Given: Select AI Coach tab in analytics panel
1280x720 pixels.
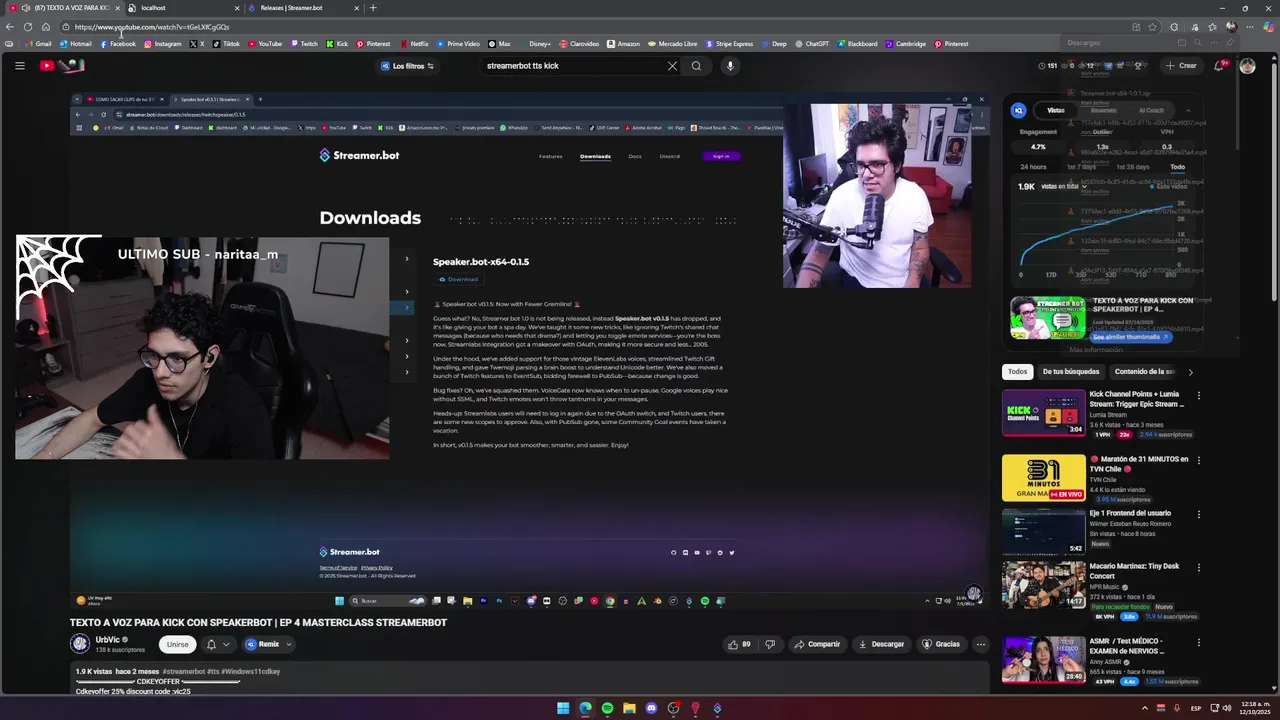Looking at the screenshot, I should point(1151,110).
